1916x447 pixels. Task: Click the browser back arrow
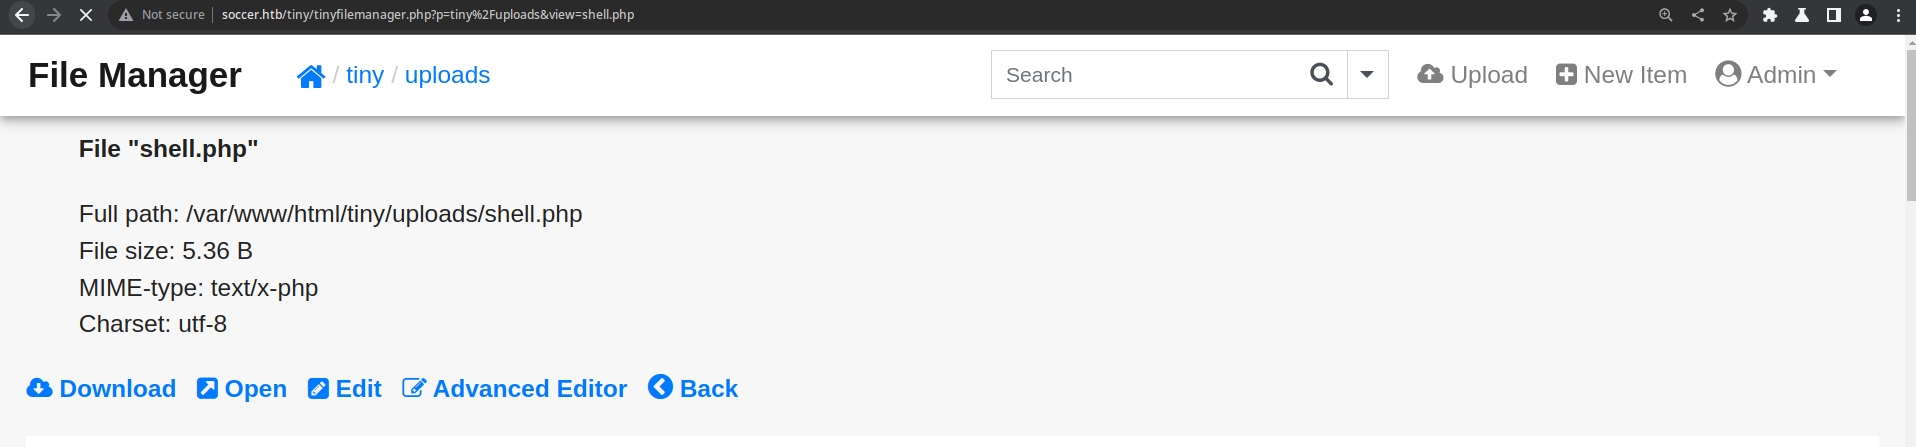coord(22,15)
